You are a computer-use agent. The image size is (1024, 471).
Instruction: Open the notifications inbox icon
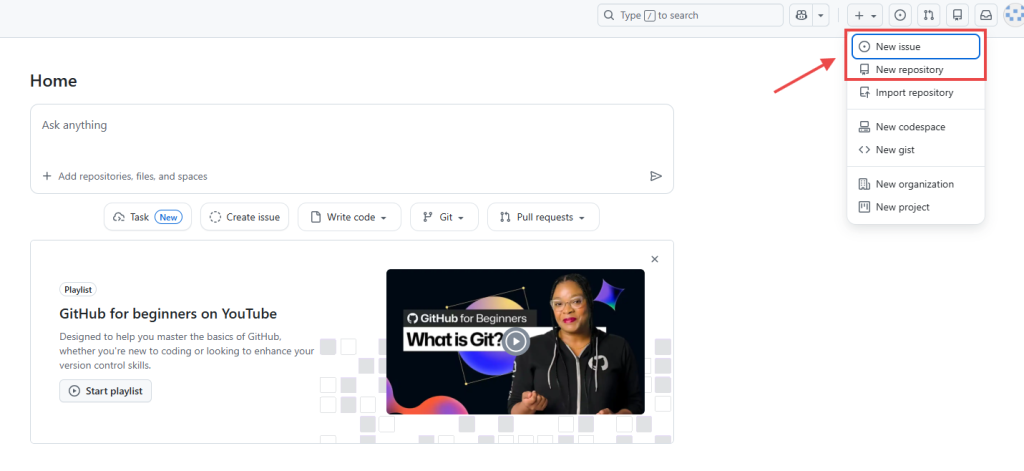[986, 15]
